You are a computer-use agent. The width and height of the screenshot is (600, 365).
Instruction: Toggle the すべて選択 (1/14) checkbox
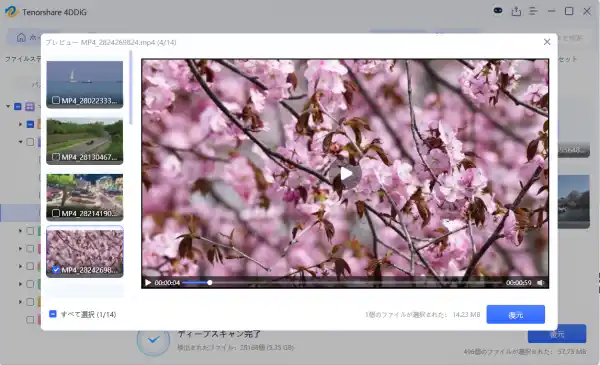tap(53, 314)
